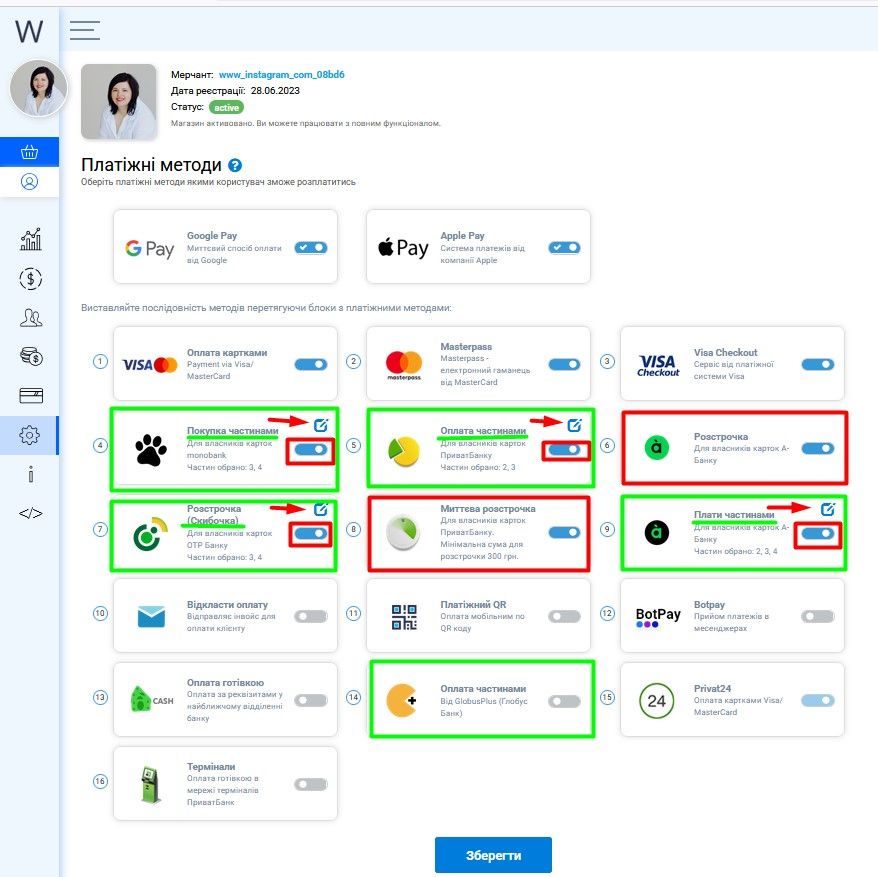Disable Покупка частинами monobank switch
The width and height of the screenshot is (878, 877).
pyautogui.click(x=311, y=449)
